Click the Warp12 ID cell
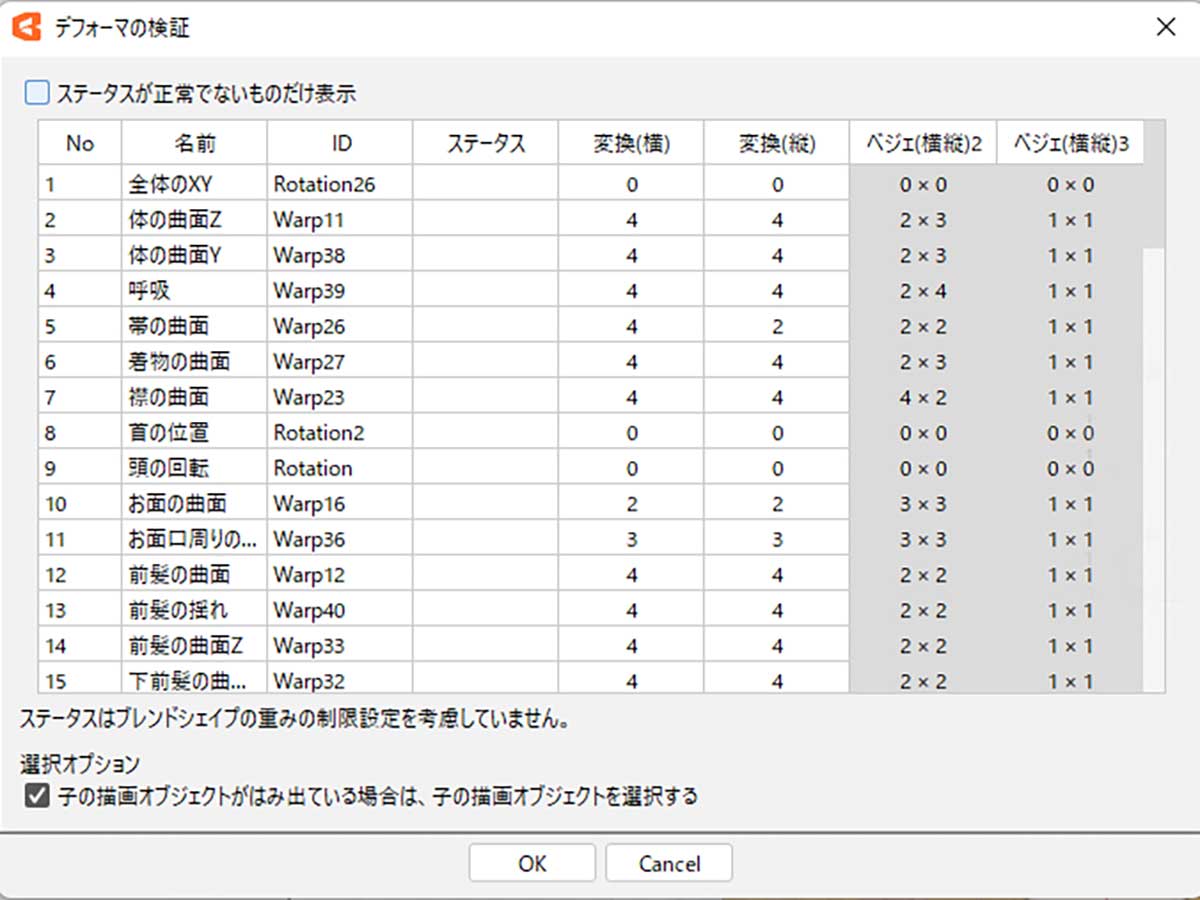1200x900 pixels. pos(340,575)
